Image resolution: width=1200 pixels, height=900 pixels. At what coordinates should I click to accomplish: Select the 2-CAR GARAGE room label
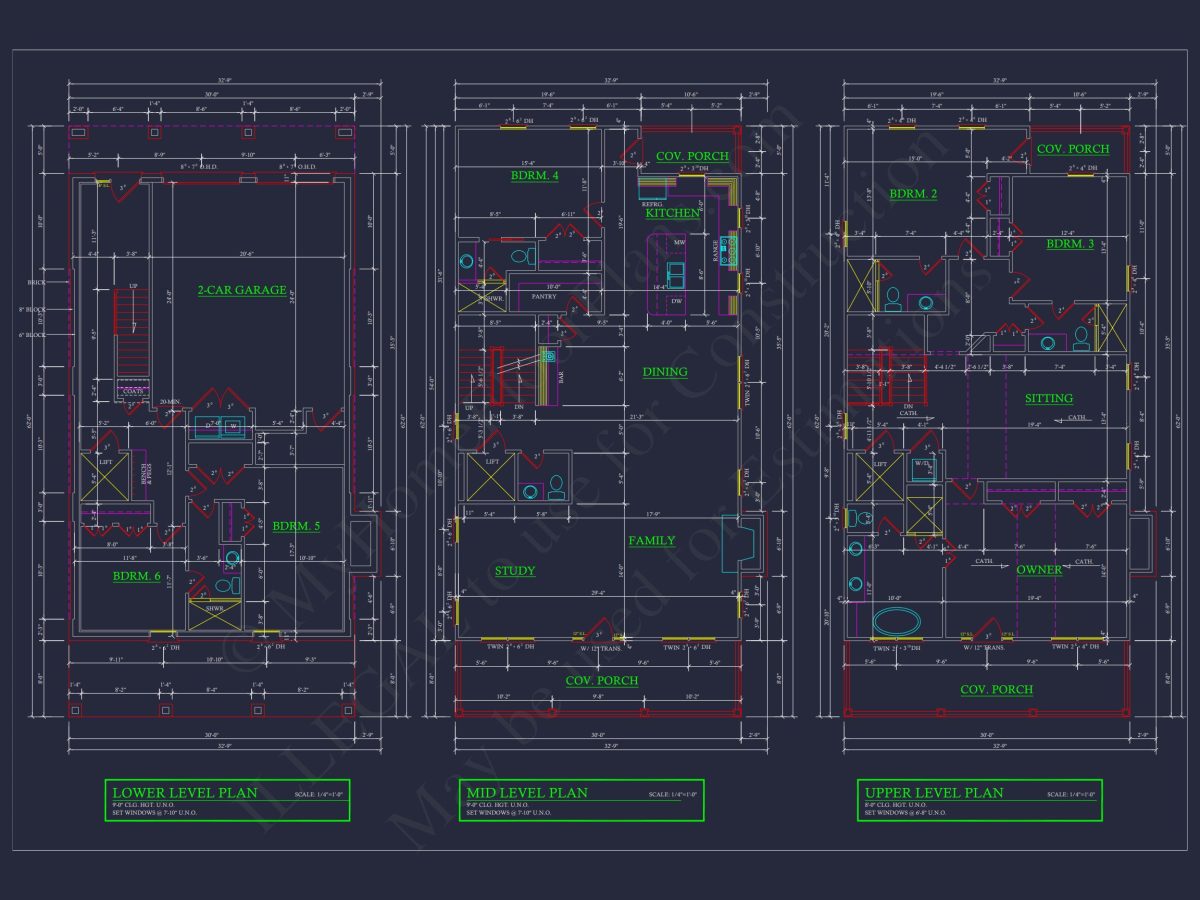point(241,291)
